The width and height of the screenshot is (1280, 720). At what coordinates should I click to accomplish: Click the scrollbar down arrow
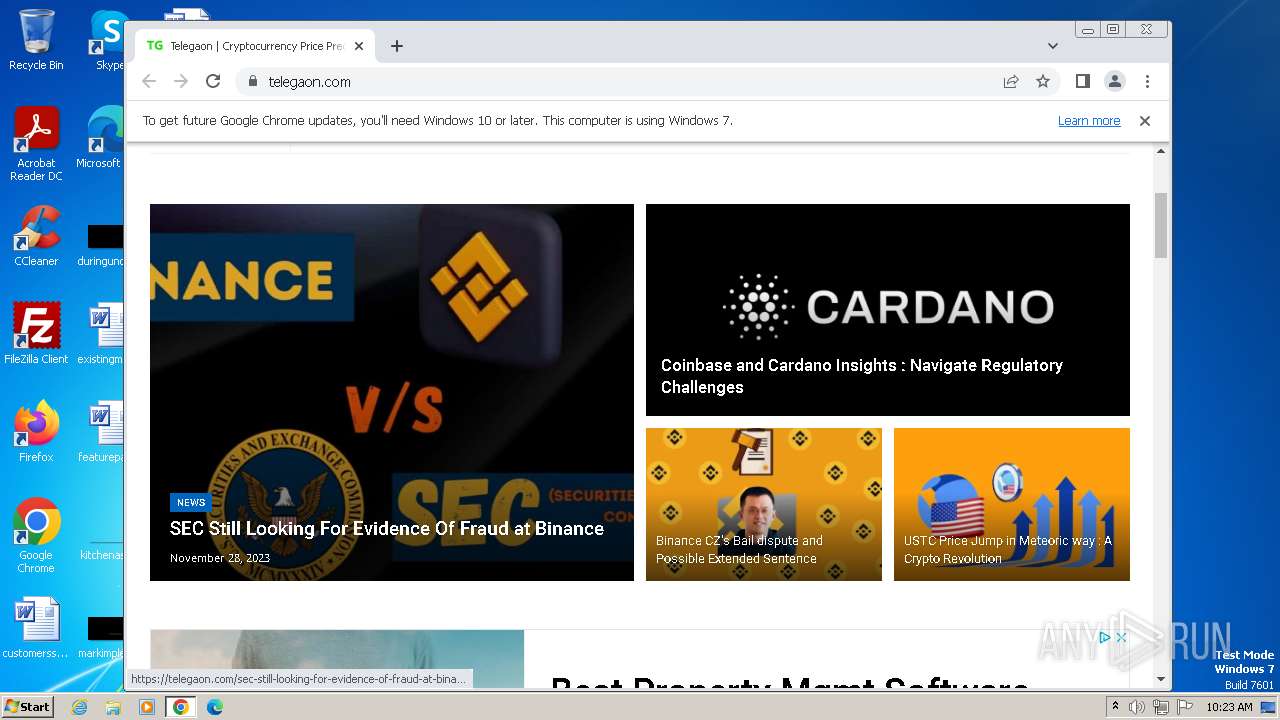(1161, 679)
